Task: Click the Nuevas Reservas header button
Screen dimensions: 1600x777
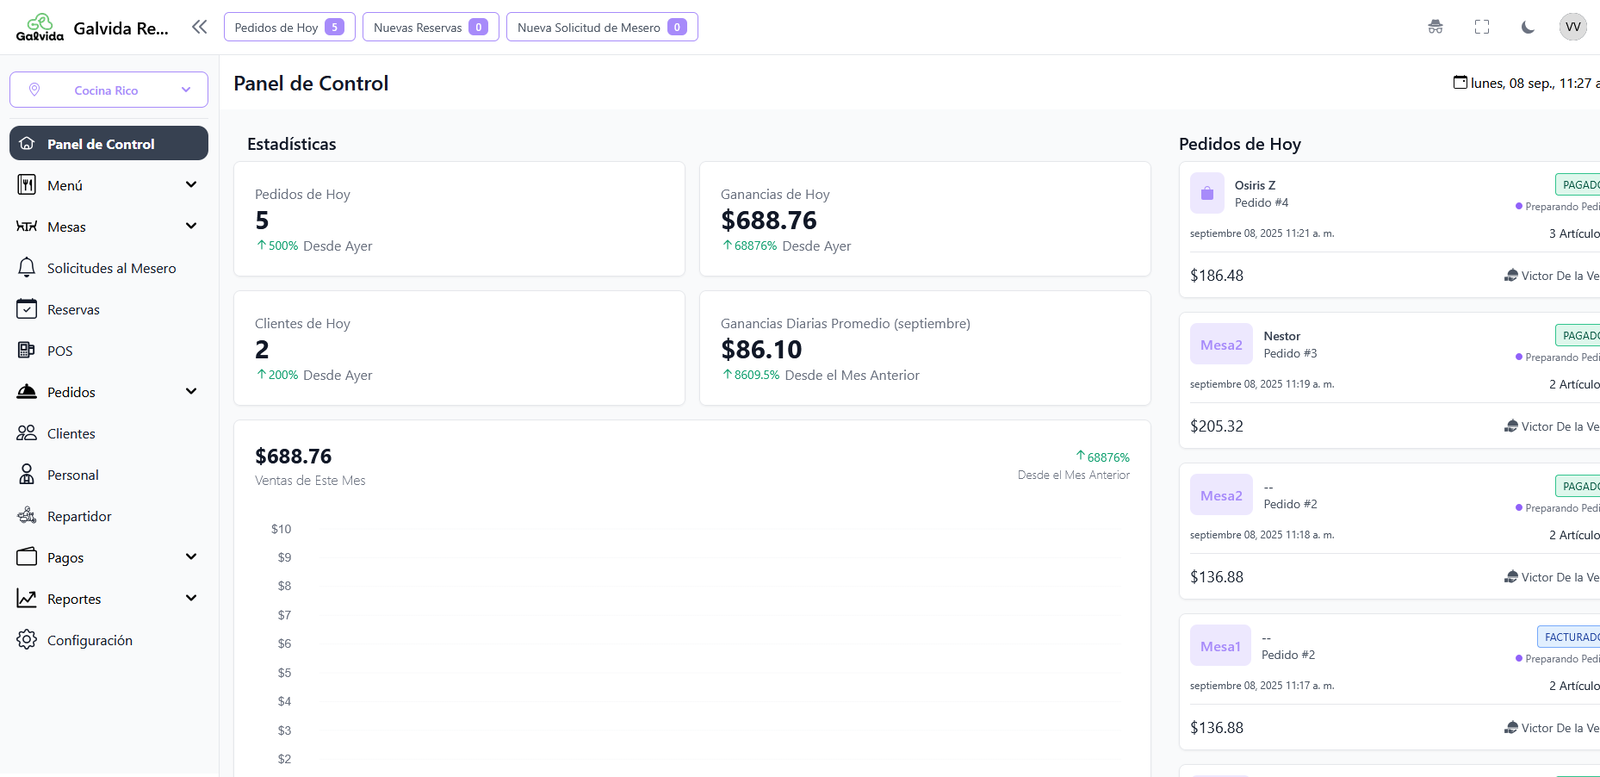Action: pyautogui.click(x=430, y=27)
